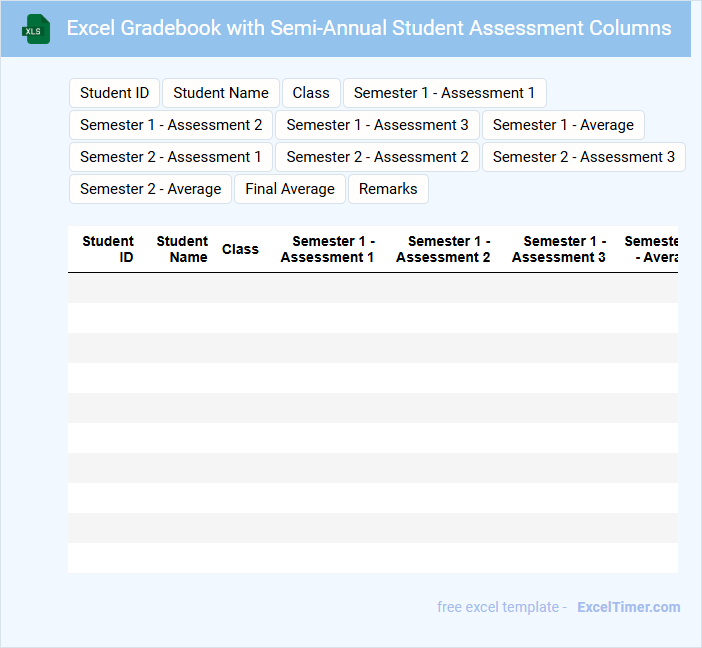Select the Semester 2 - Assessment 3 tag

point(583,157)
